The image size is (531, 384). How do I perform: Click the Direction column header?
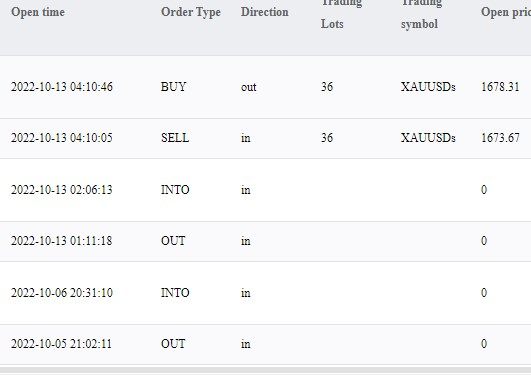tap(264, 12)
